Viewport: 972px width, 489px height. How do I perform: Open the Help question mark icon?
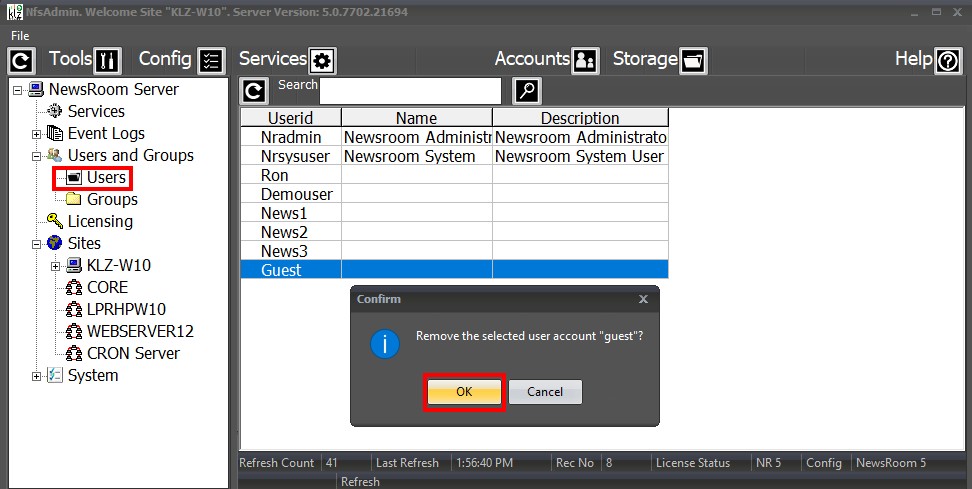pos(948,61)
